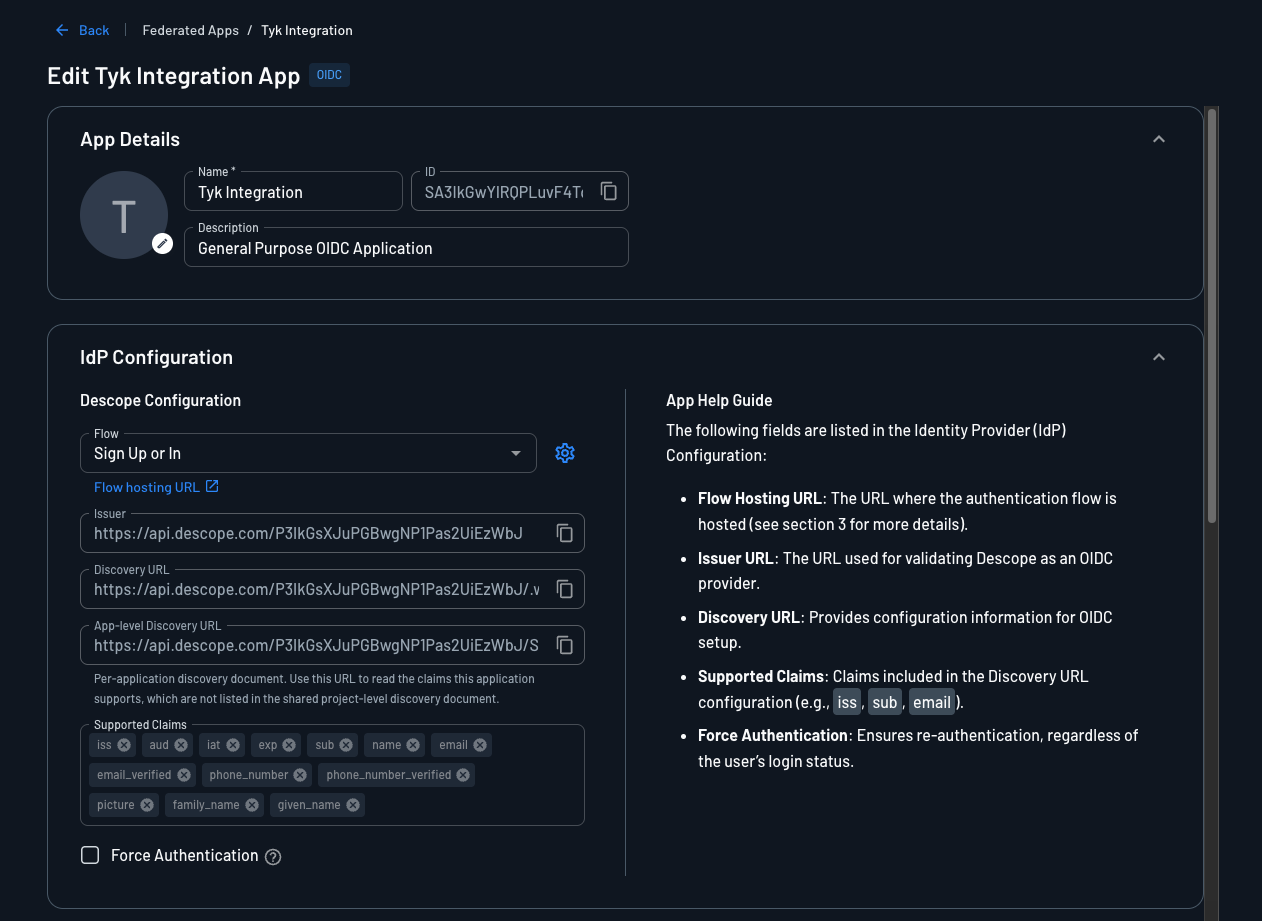The image size is (1262, 921).
Task: Click the page vertical scrollbar
Action: click(x=1212, y=315)
